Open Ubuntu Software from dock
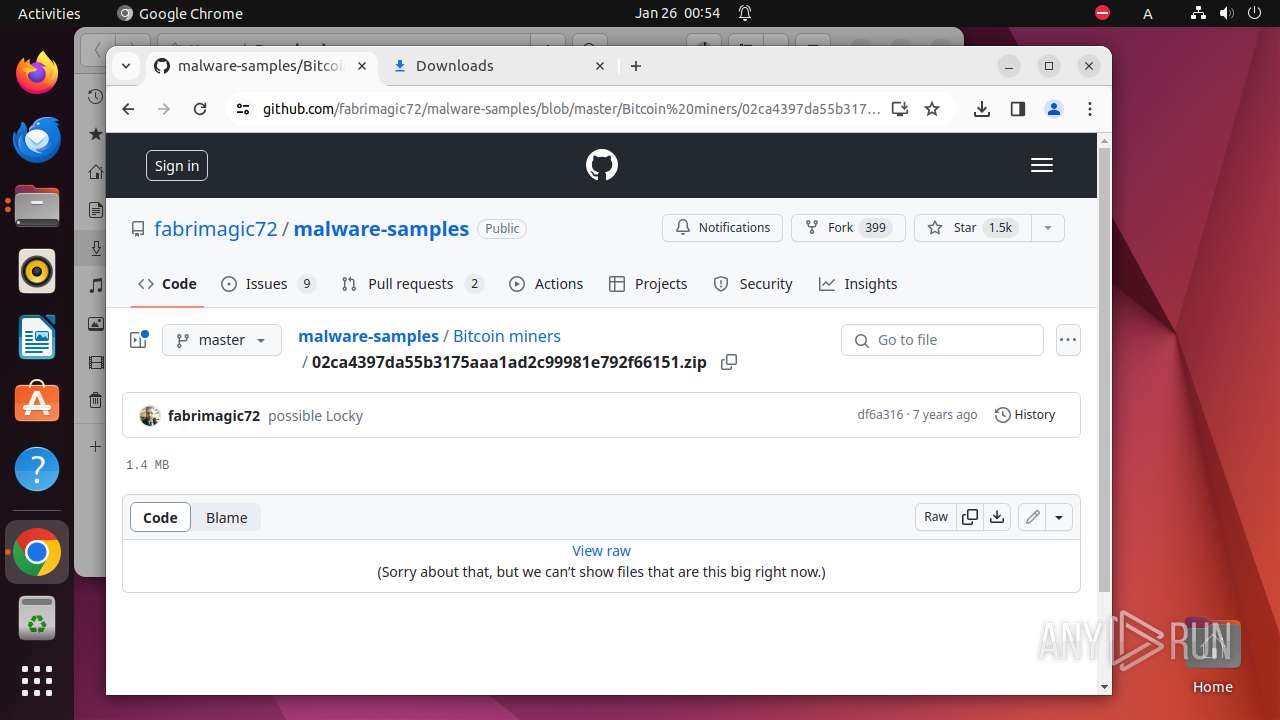1280x720 pixels. tap(37, 403)
